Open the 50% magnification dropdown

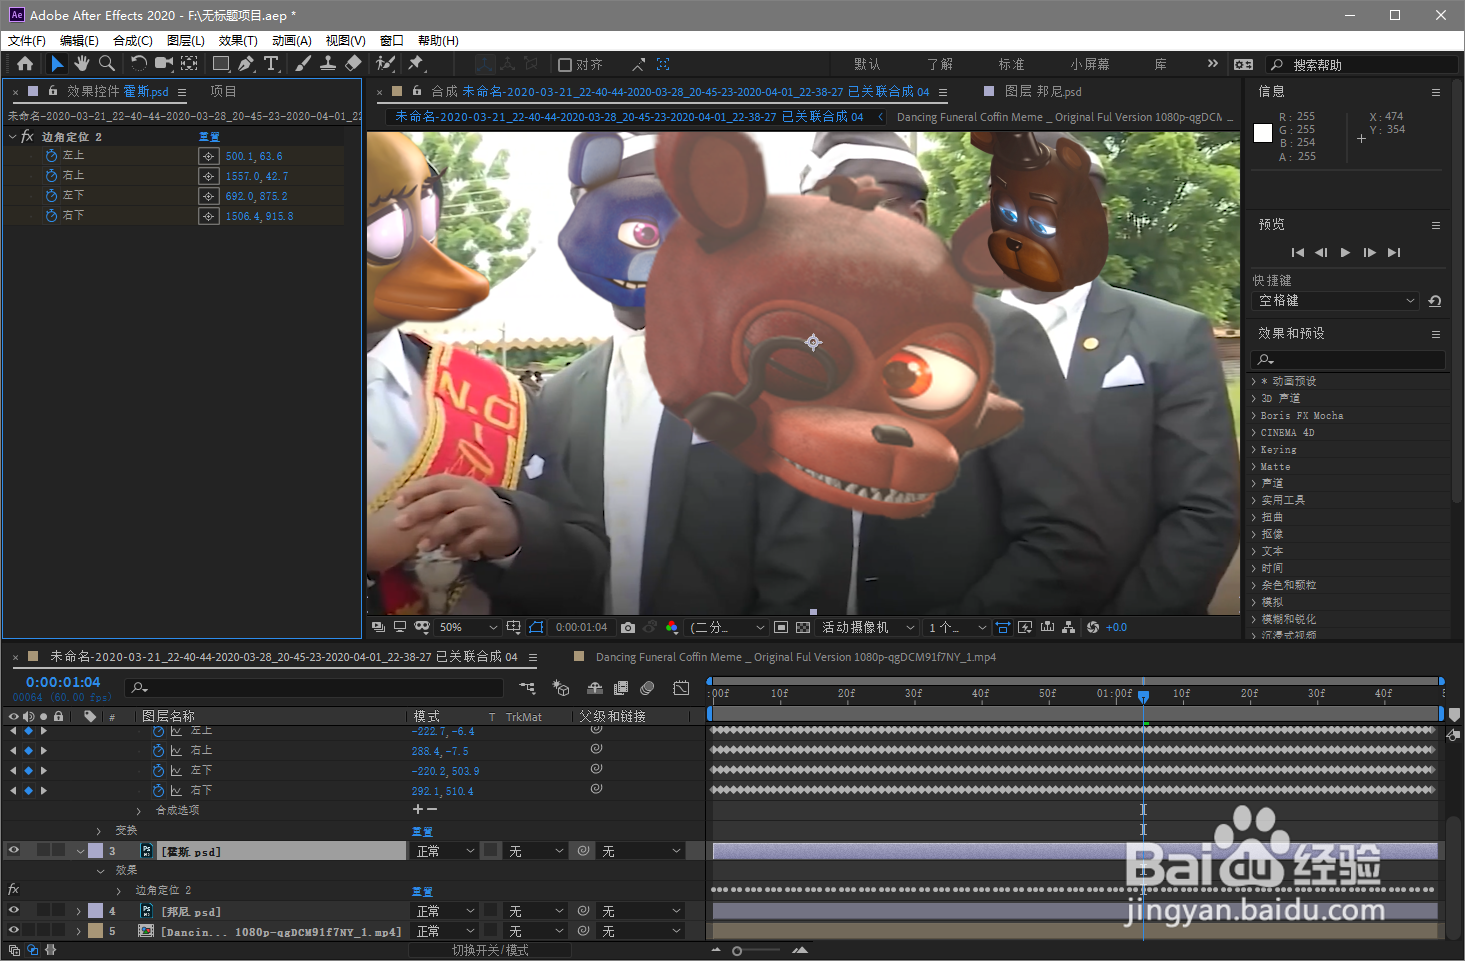pyautogui.click(x=467, y=627)
